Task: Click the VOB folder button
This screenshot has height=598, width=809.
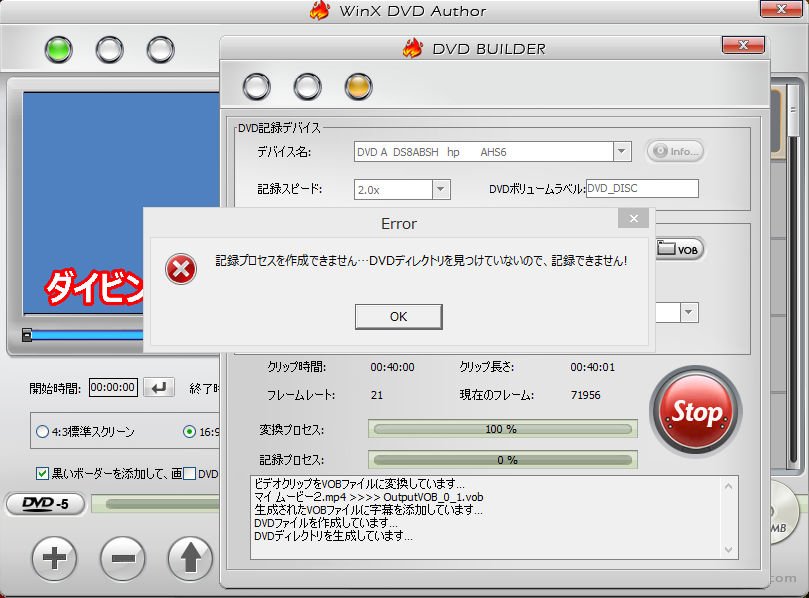Action: click(679, 249)
